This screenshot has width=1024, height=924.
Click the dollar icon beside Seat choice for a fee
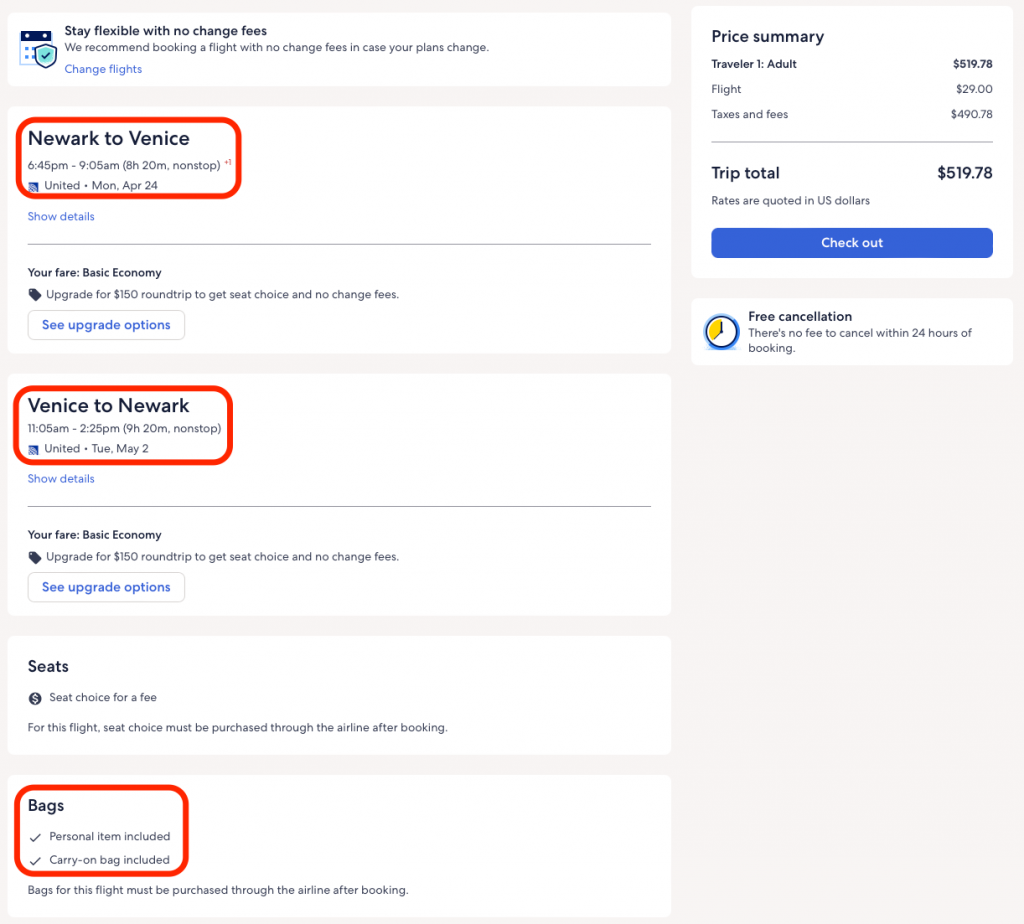click(35, 698)
